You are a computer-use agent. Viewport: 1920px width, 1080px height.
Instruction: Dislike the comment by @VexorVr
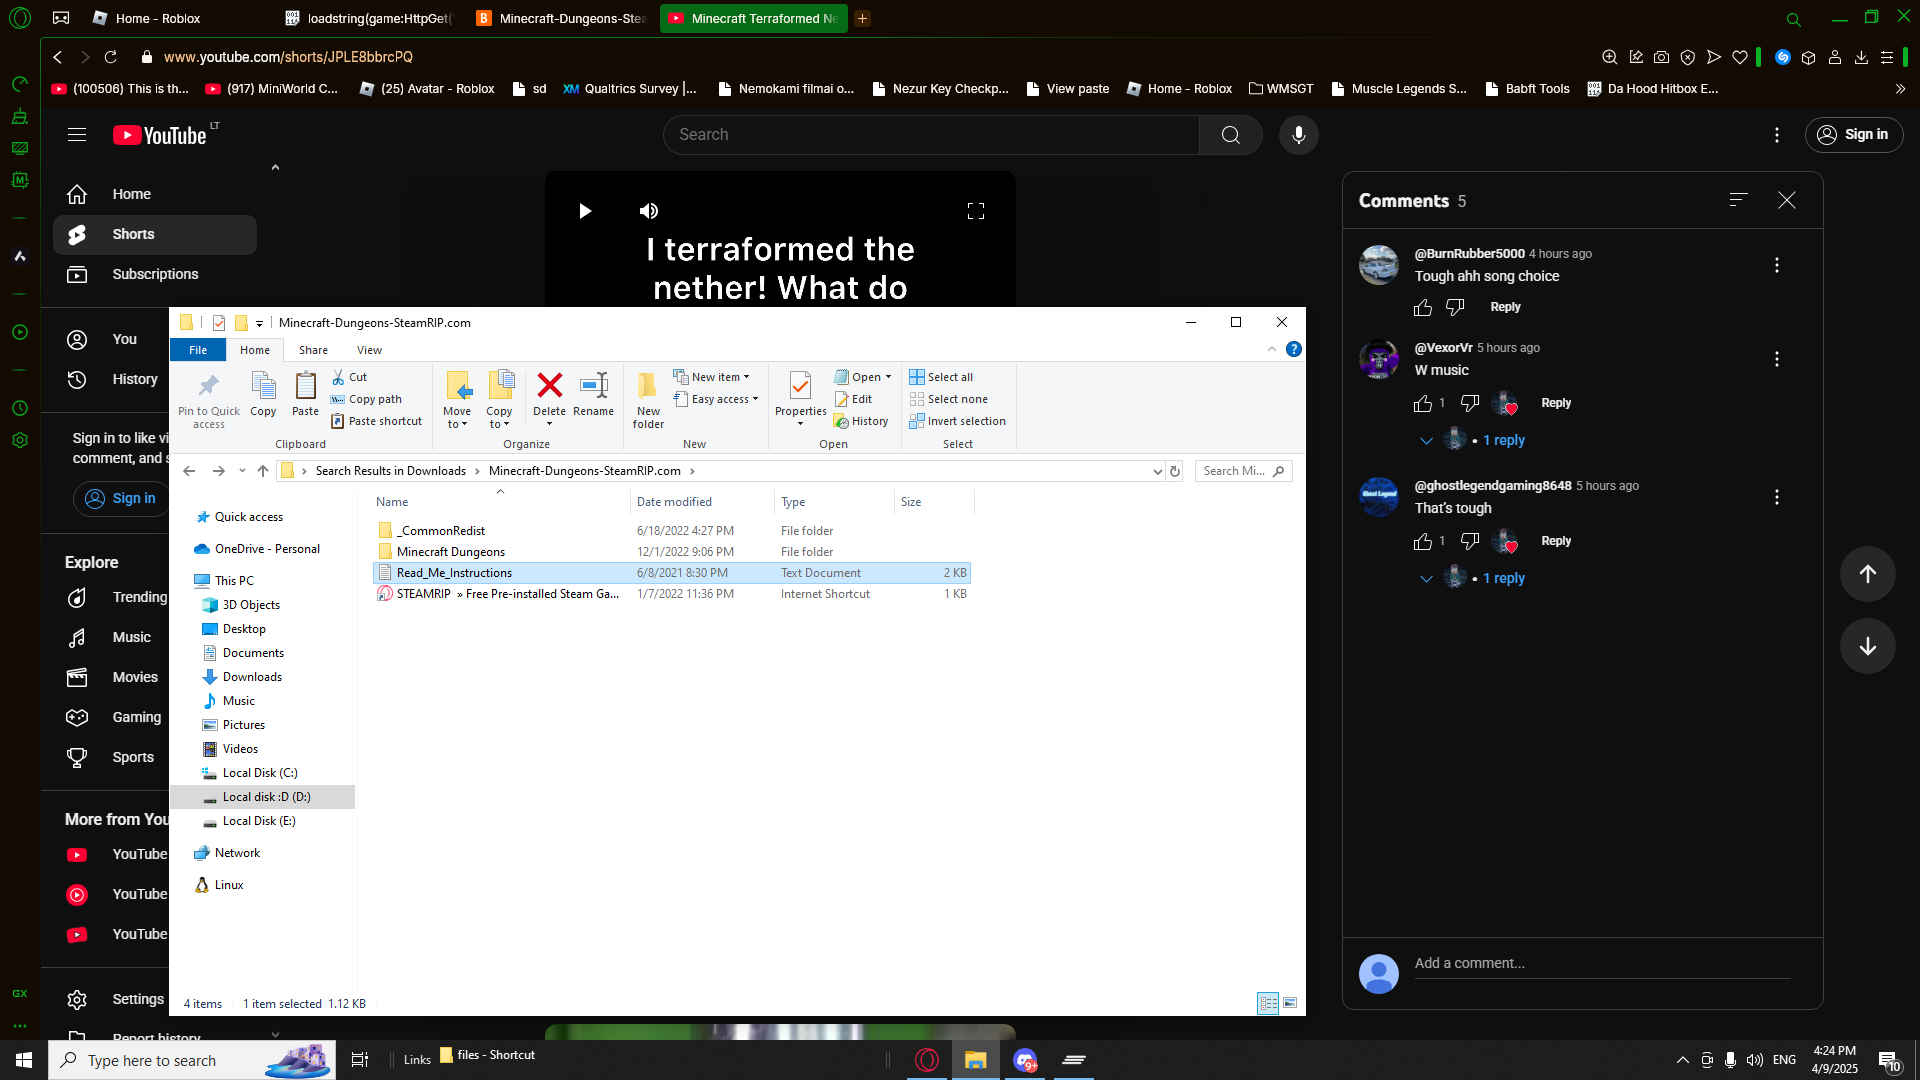(x=1469, y=403)
